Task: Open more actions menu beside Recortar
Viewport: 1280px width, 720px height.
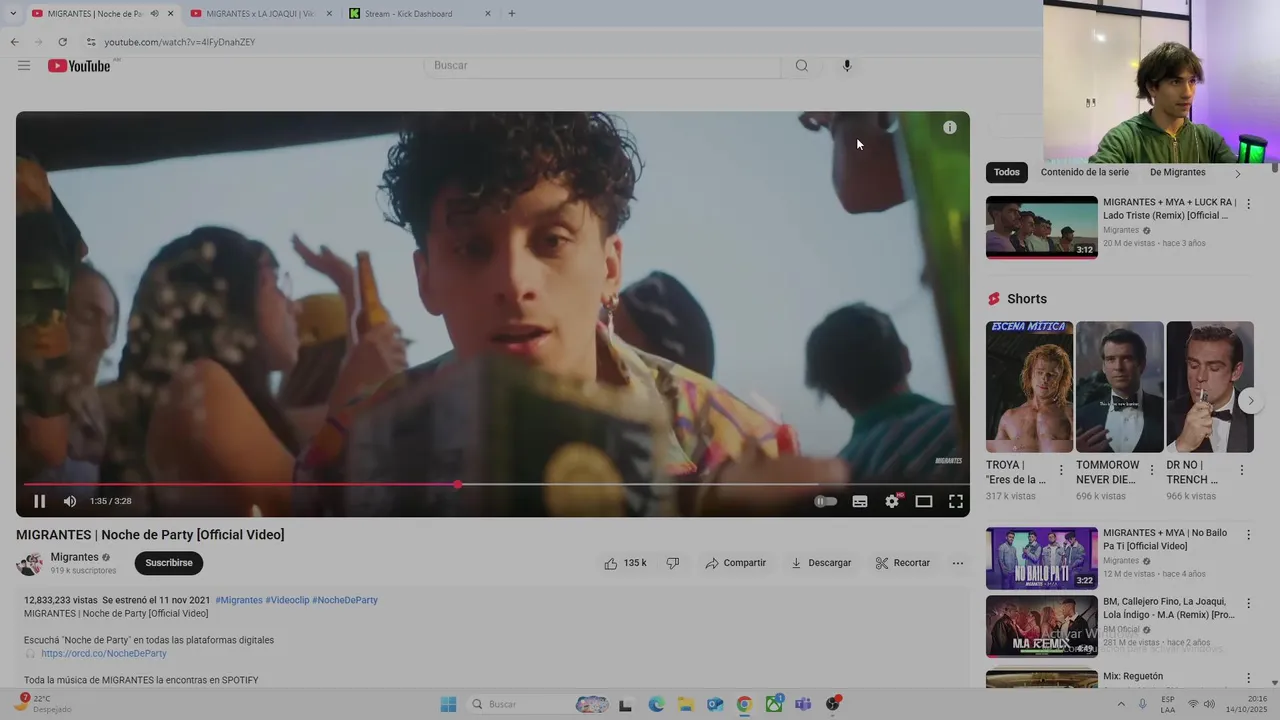Action: coord(958,563)
